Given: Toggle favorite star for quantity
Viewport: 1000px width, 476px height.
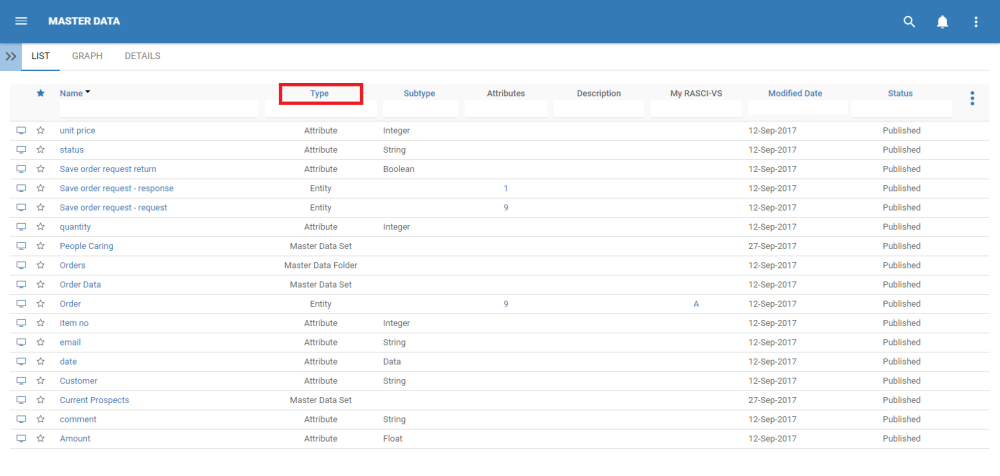Looking at the screenshot, I should [41, 227].
